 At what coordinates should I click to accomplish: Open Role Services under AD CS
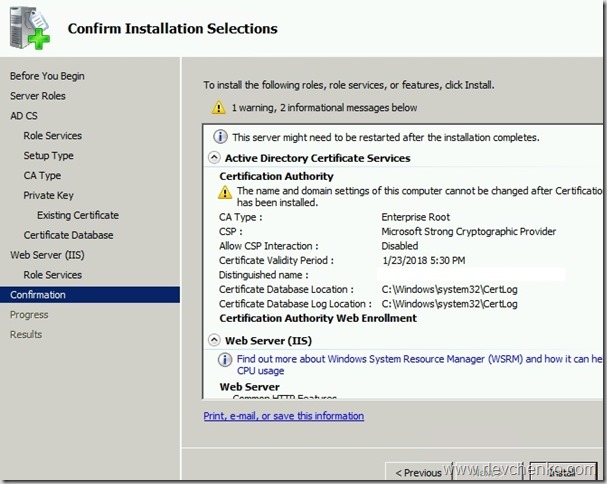point(53,136)
